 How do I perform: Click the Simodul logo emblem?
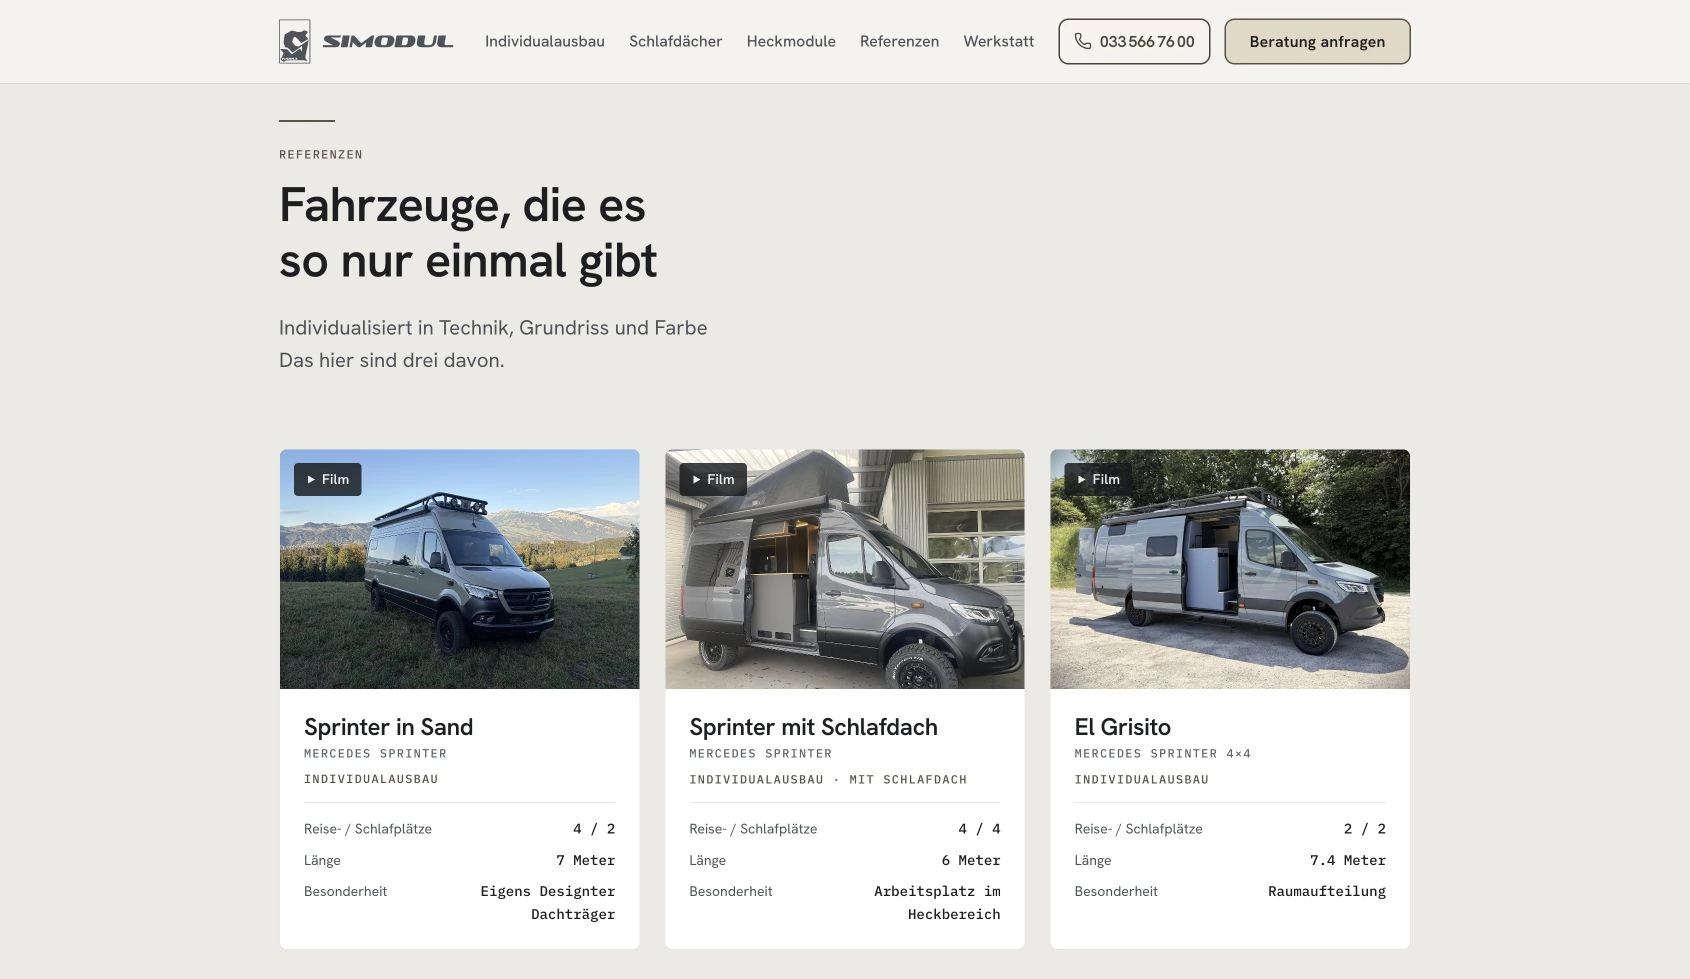[x=294, y=42]
